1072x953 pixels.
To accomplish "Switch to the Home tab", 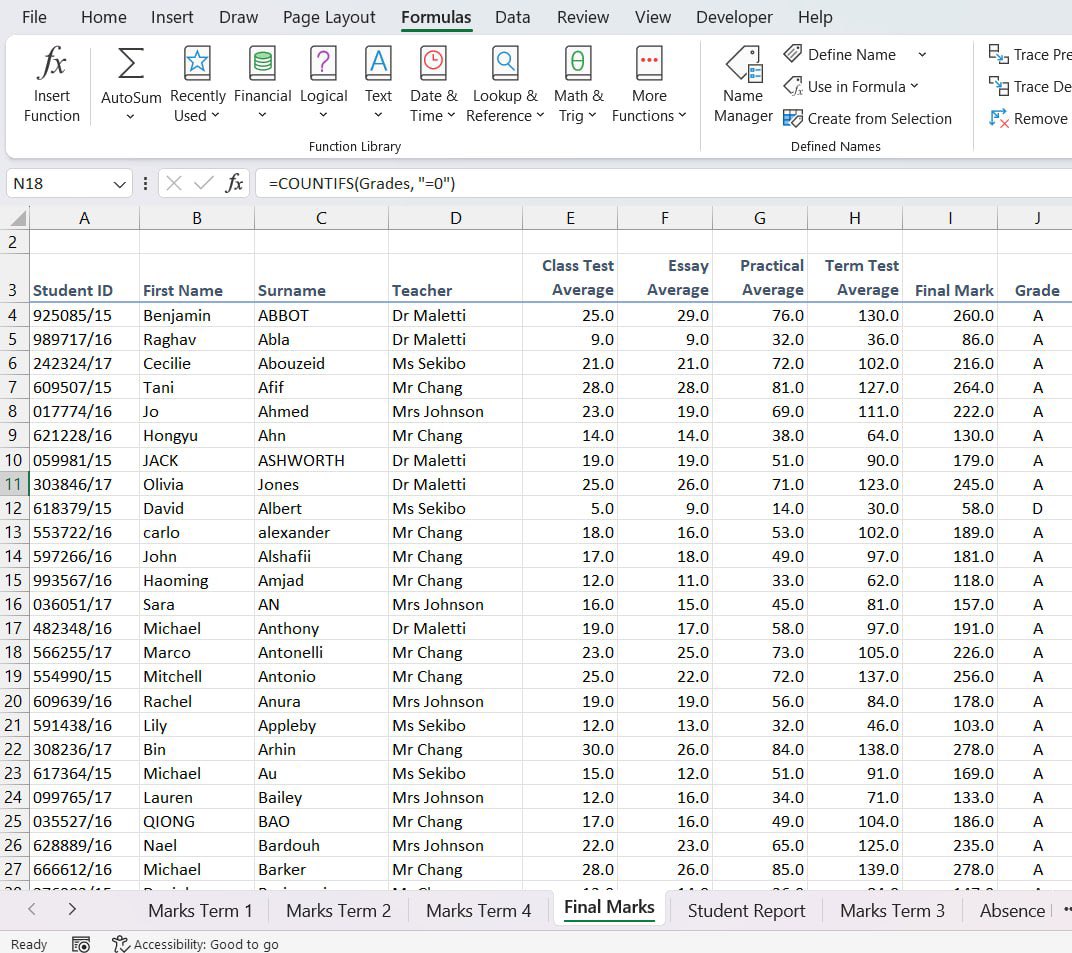I will click(103, 17).
